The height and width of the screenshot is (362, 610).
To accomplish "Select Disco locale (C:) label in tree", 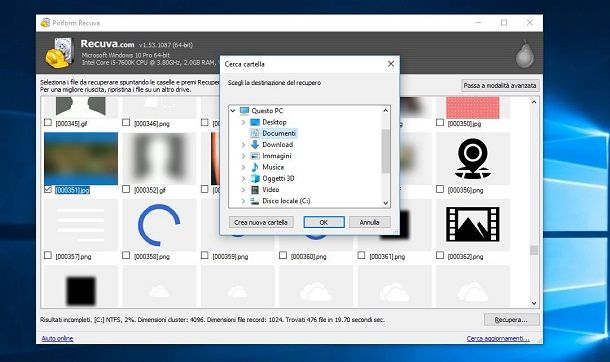I will (286, 201).
